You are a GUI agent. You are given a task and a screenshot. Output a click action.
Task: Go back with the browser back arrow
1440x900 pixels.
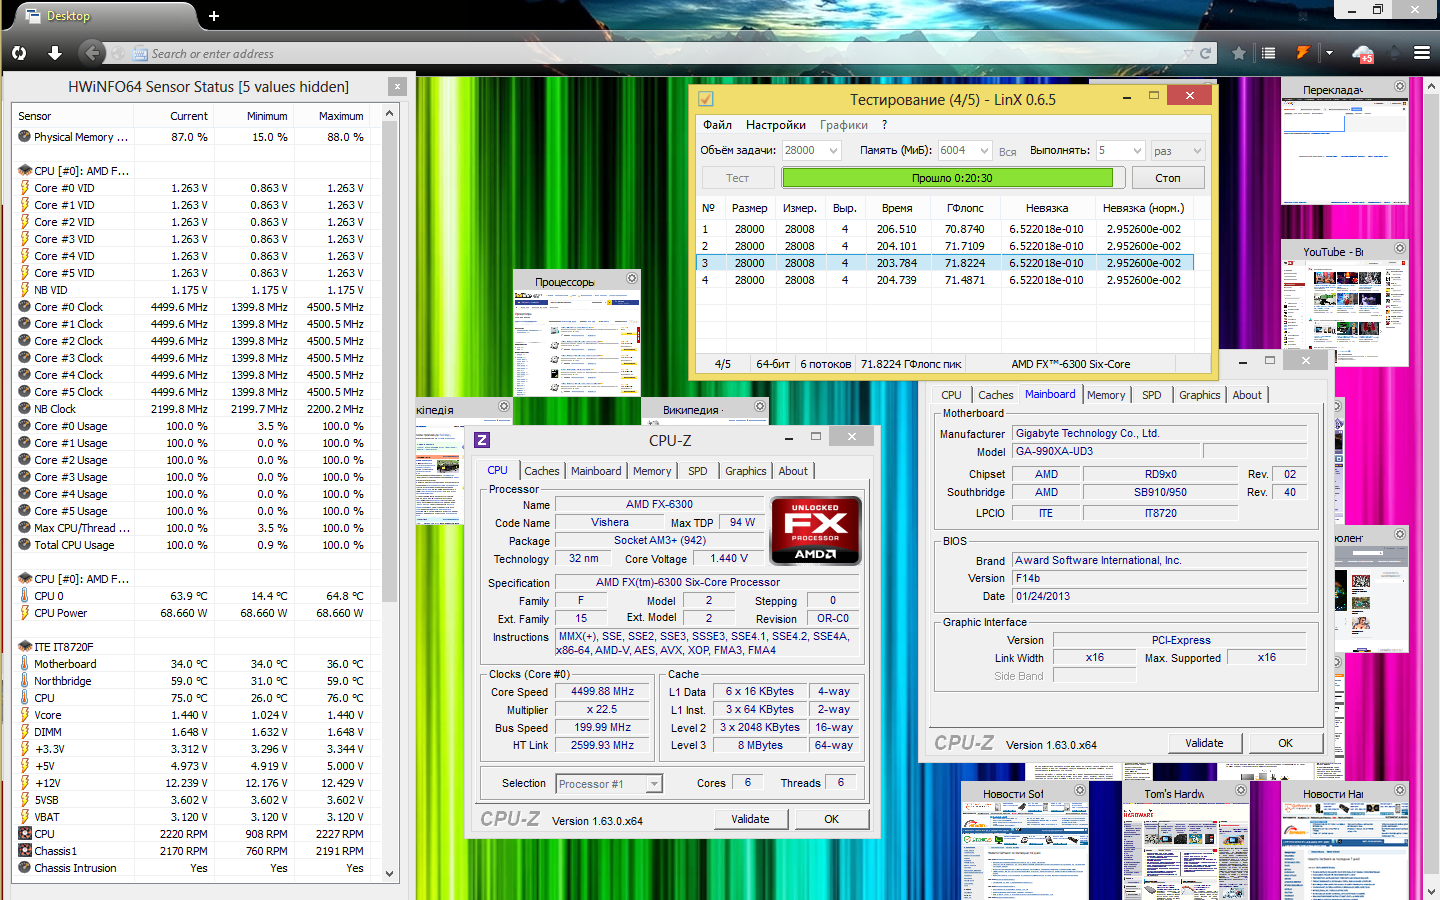(91, 53)
